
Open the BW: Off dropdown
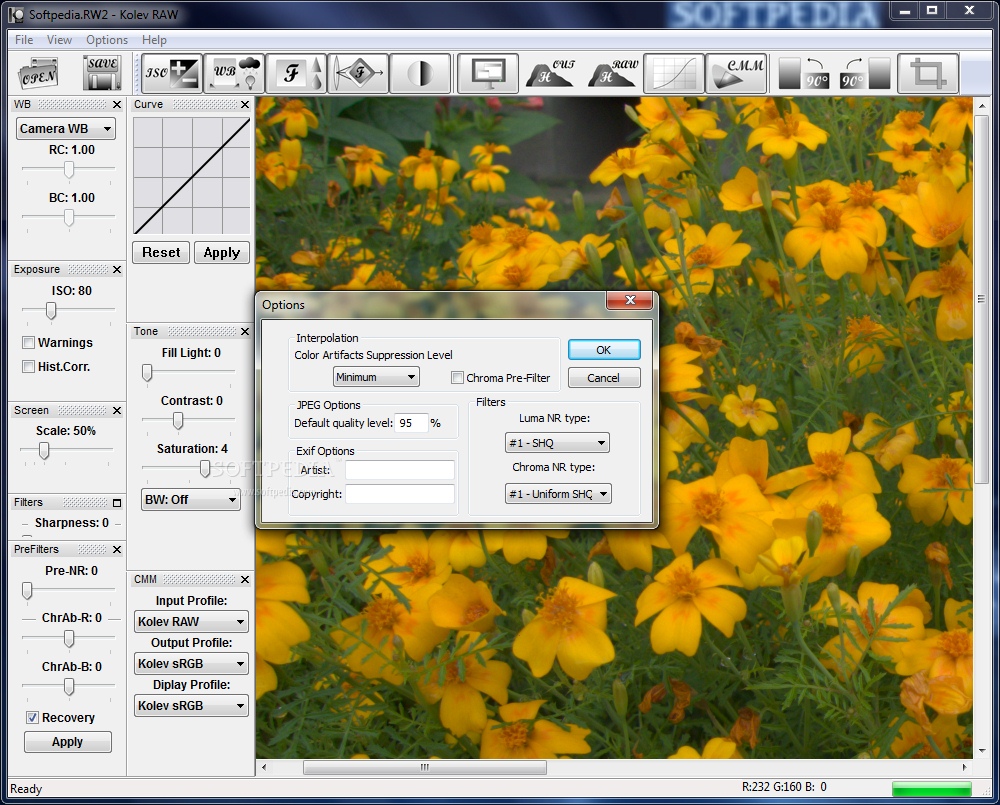(191, 499)
